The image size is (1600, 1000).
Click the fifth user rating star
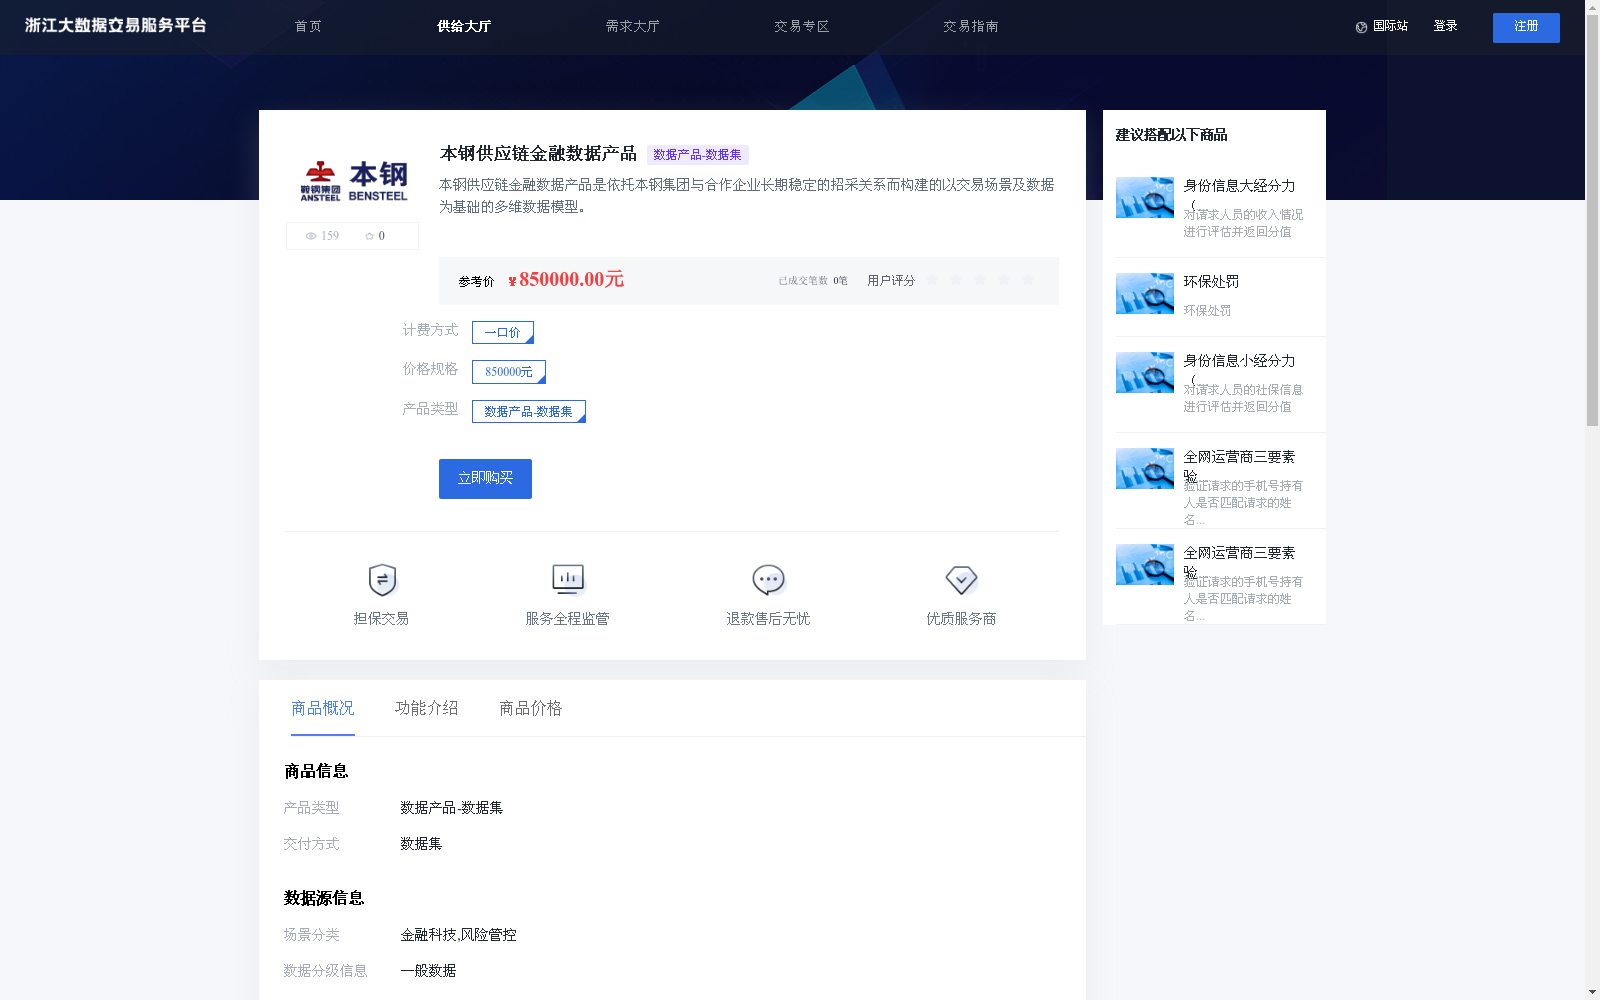click(1028, 280)
